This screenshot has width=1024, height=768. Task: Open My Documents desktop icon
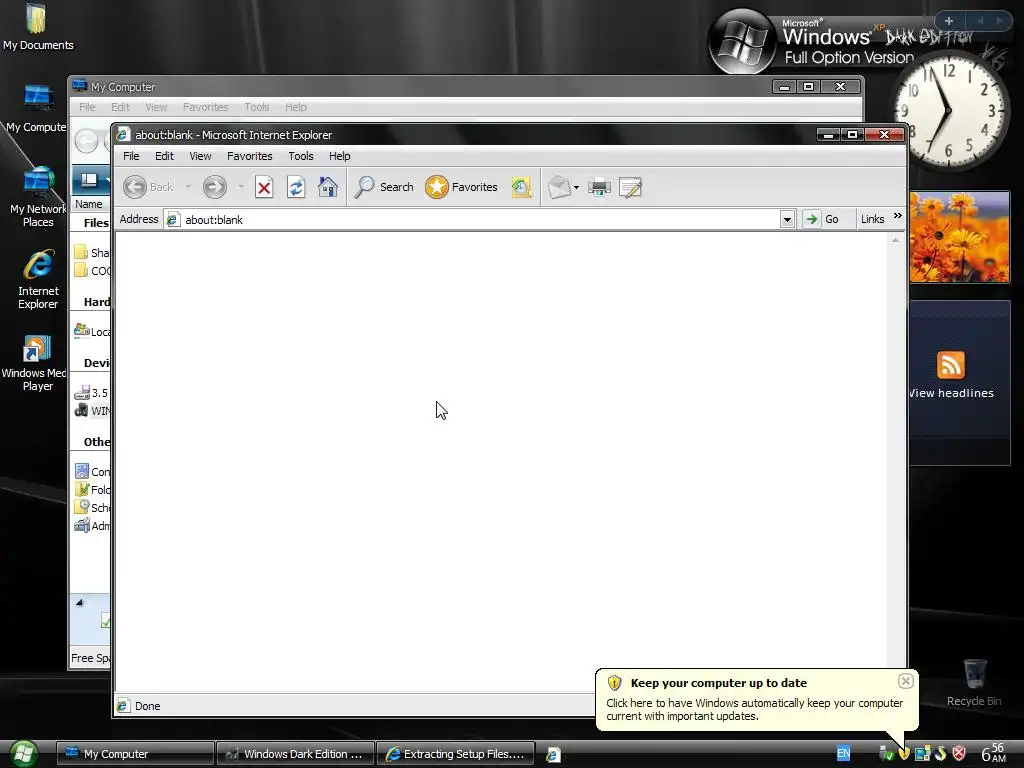point(37,27)
